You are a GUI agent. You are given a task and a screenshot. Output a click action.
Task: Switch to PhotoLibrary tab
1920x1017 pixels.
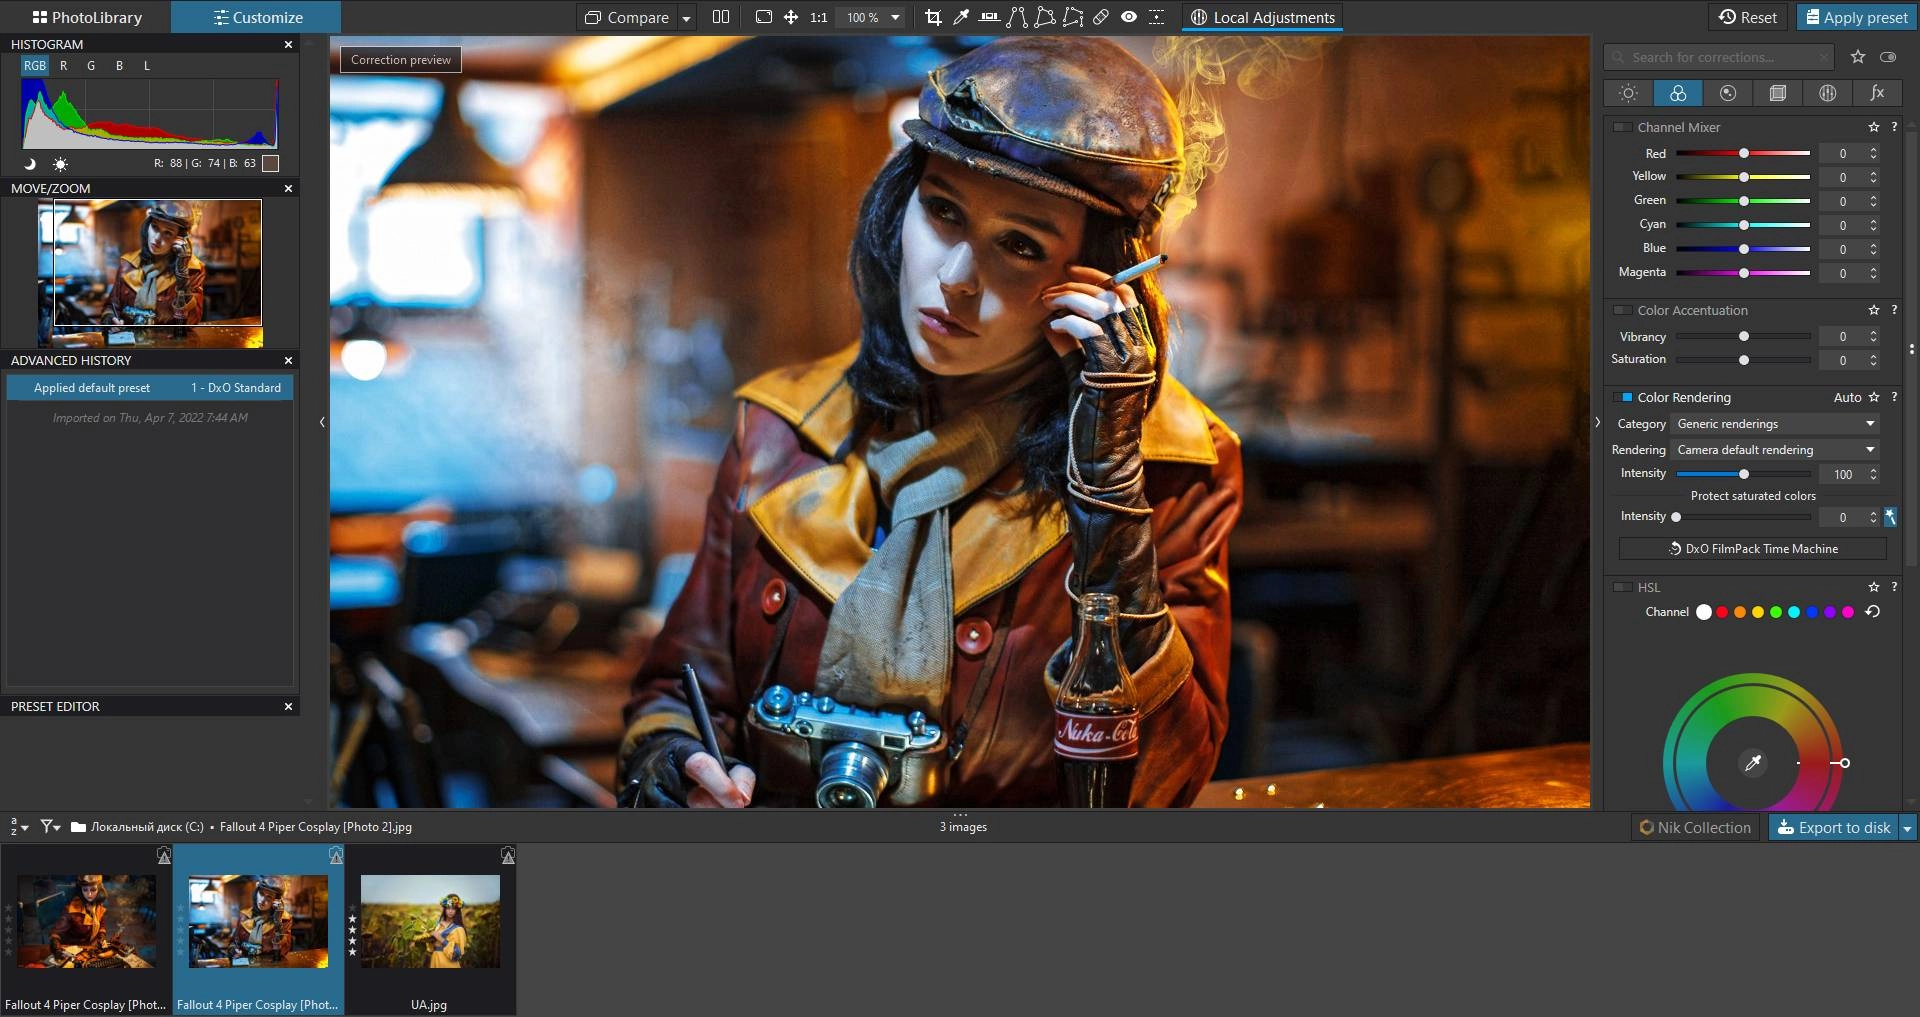click(x=86, y=17)
